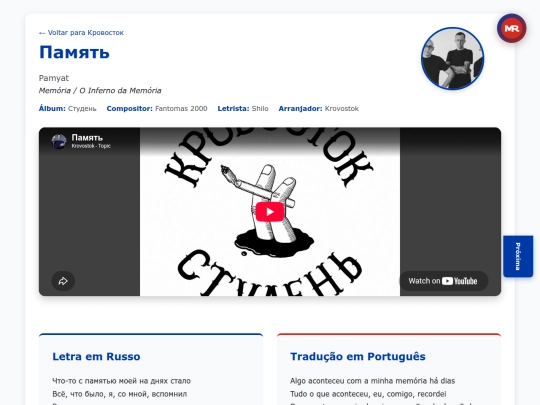Click the MR logo badge

point(511,29)
